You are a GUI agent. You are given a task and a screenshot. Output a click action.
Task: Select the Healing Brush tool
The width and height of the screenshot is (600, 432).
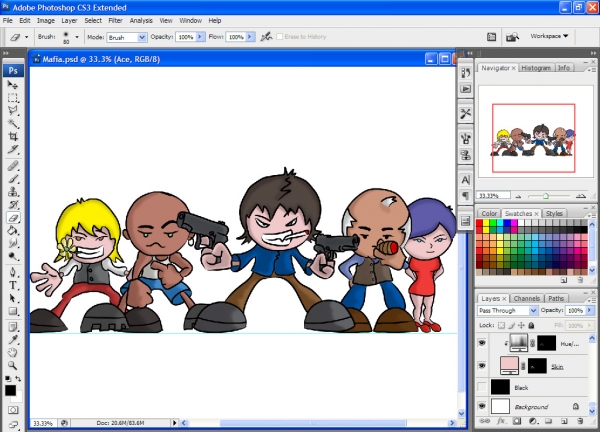pos(13,166)
